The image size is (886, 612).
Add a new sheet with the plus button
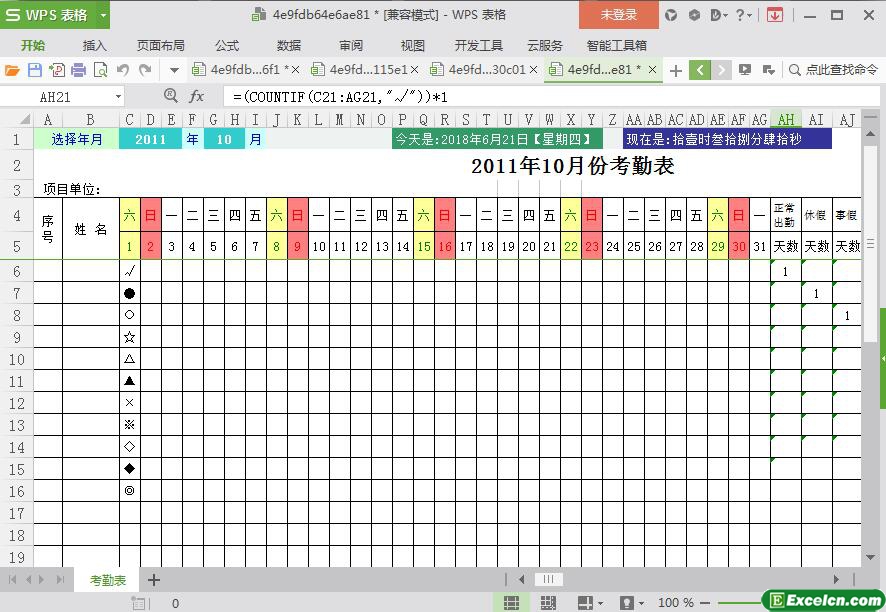154,580
